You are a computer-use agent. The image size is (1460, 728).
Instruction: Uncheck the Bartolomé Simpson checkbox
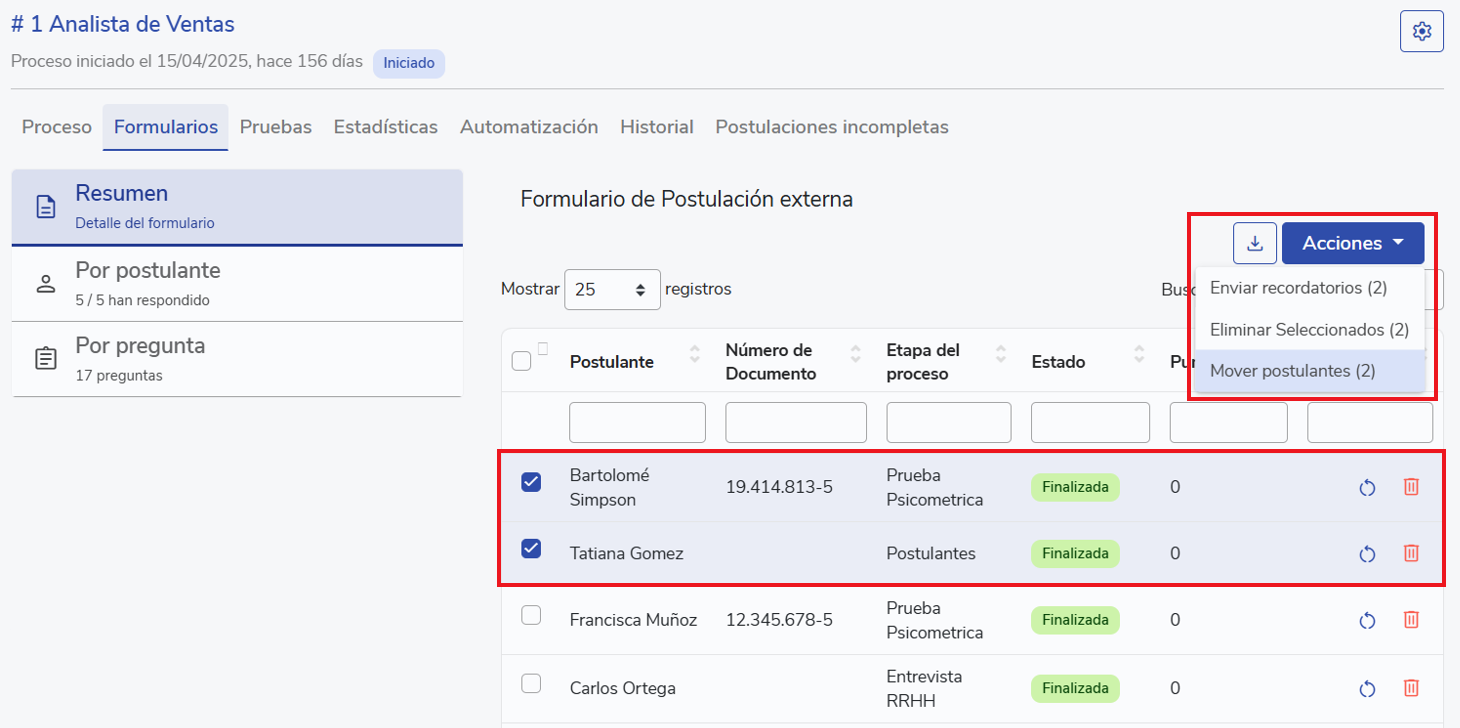531,482
